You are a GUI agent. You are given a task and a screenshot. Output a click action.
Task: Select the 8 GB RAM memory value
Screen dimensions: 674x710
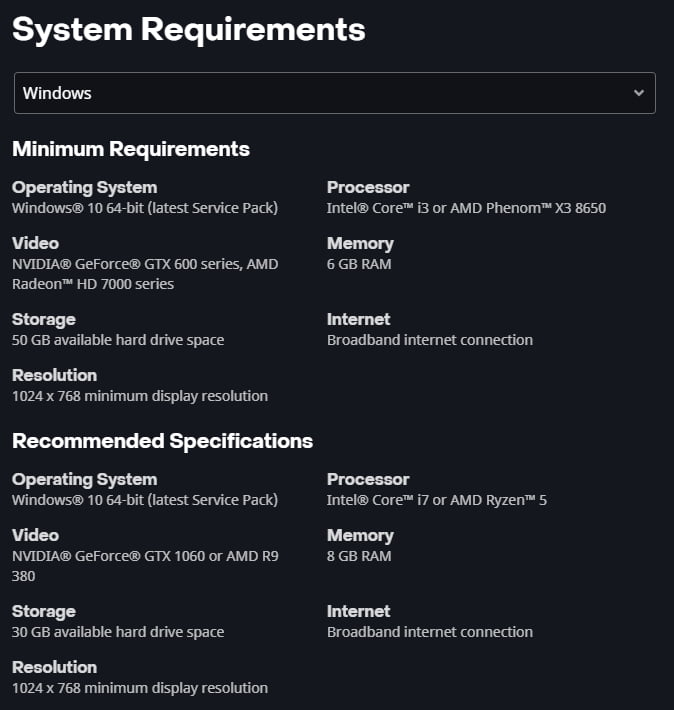[x=359, y=556]
